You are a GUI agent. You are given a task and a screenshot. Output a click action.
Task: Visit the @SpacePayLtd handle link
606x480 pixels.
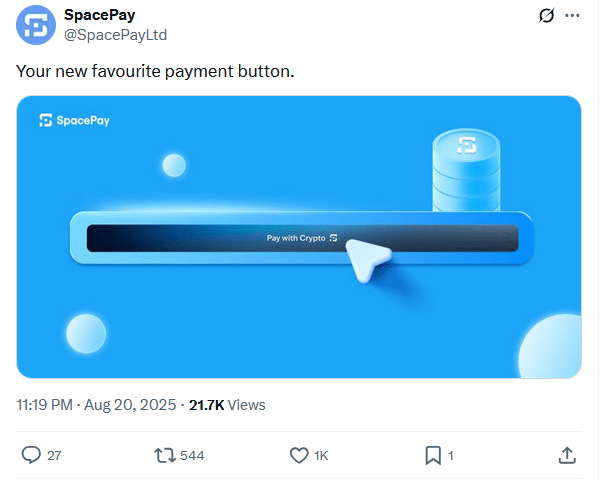(115, 35)
